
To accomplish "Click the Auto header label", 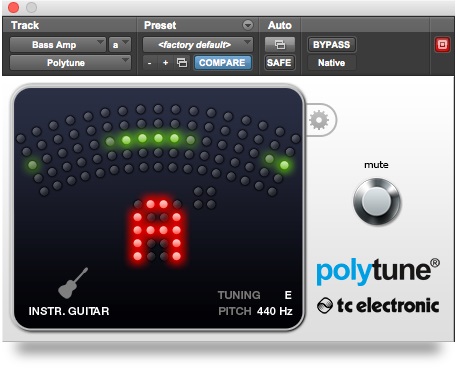I will point(280,25).
